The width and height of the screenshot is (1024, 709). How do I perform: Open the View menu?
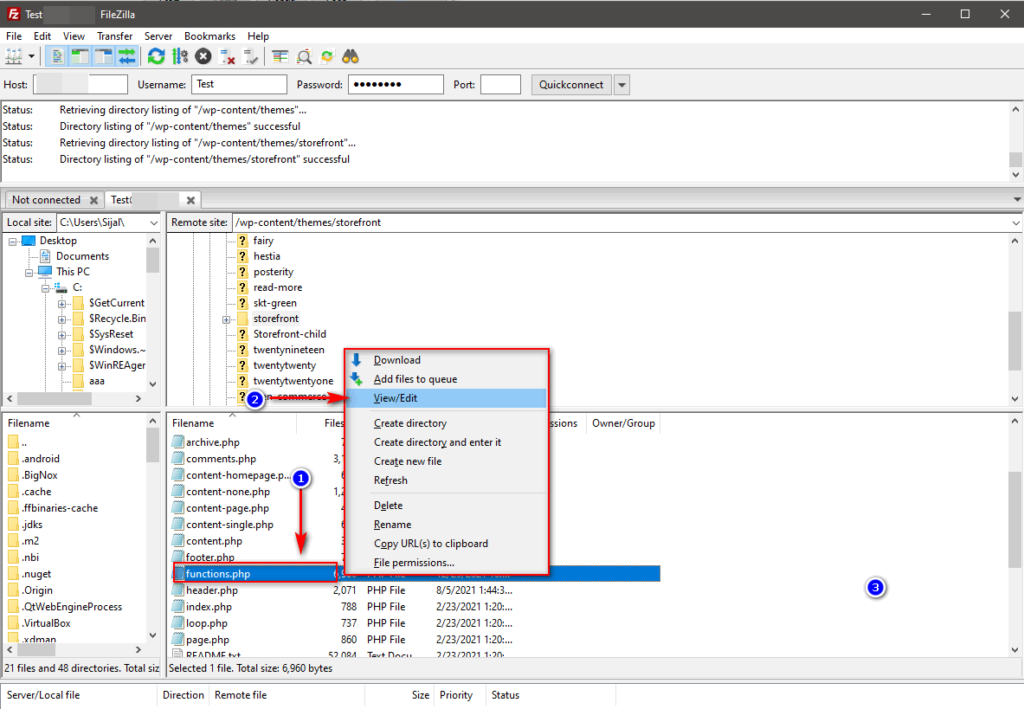click(74, 36)
